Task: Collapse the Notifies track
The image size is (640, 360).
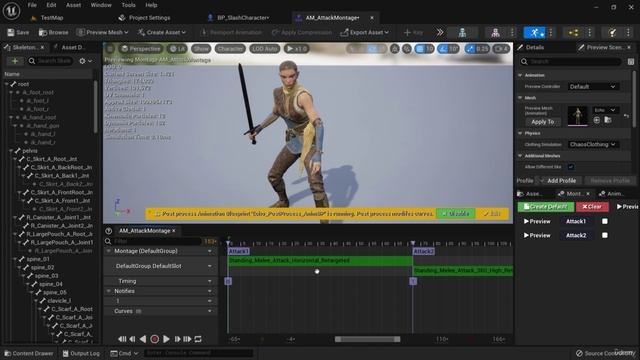Action: click(x=109, y=291)
